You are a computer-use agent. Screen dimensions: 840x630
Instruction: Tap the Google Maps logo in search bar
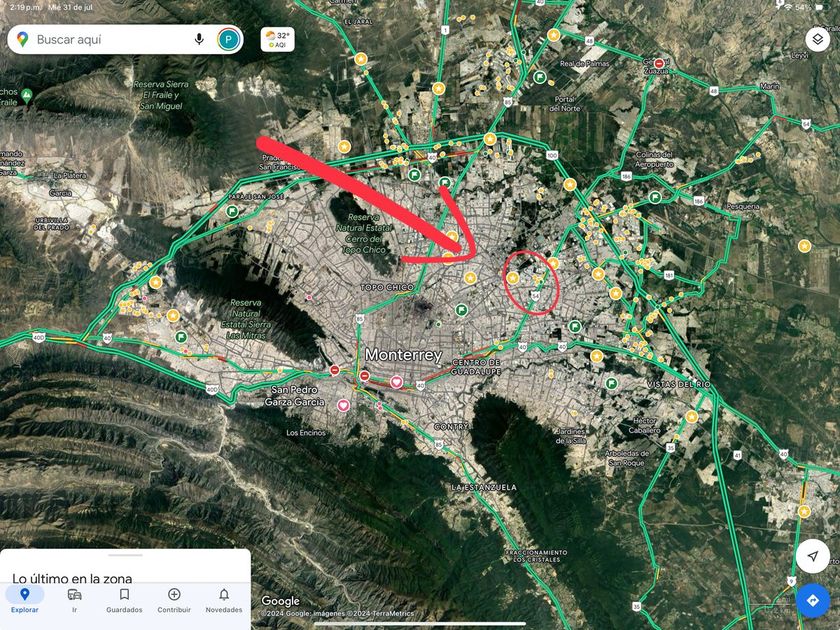[x=22, y=39]
